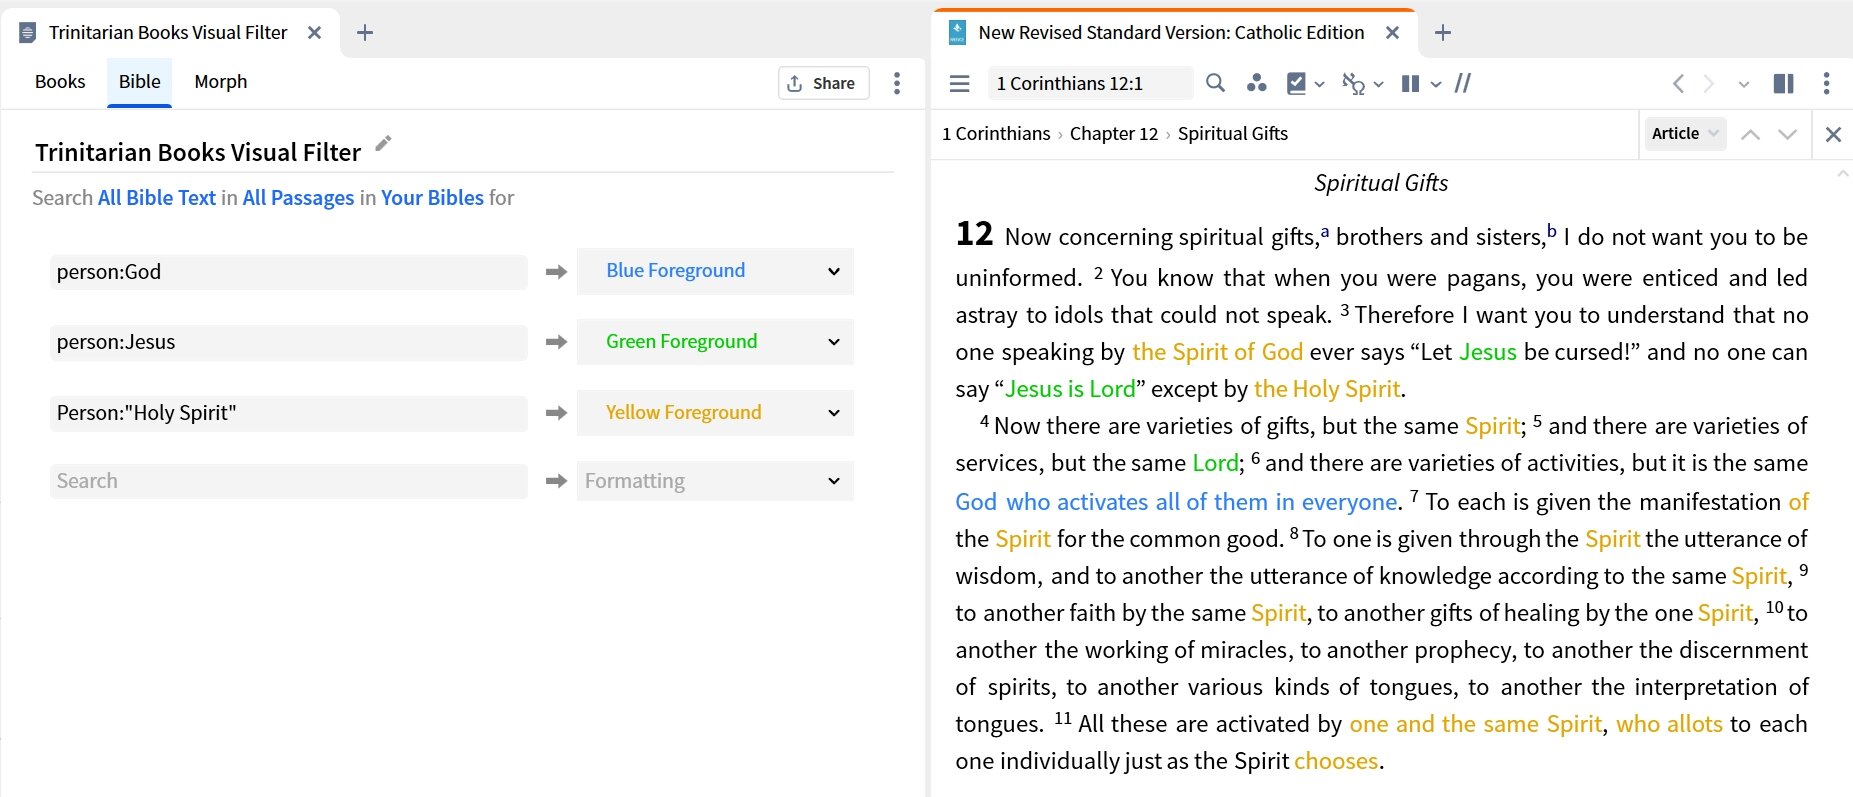Open the visual filter panel kebab menu

(x=897, y=83)
